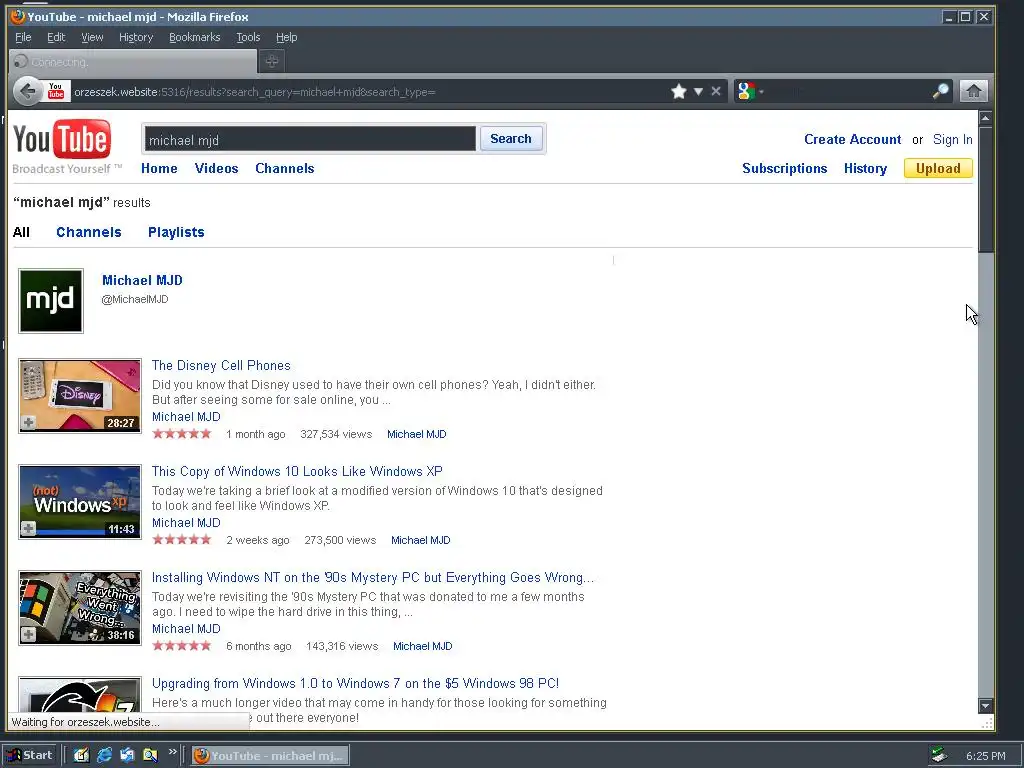Image resolution: width=1024 pixels, height=768 pixels.
Task: Open the address bar history dropdown arrow
Action: tap(698, 91)
